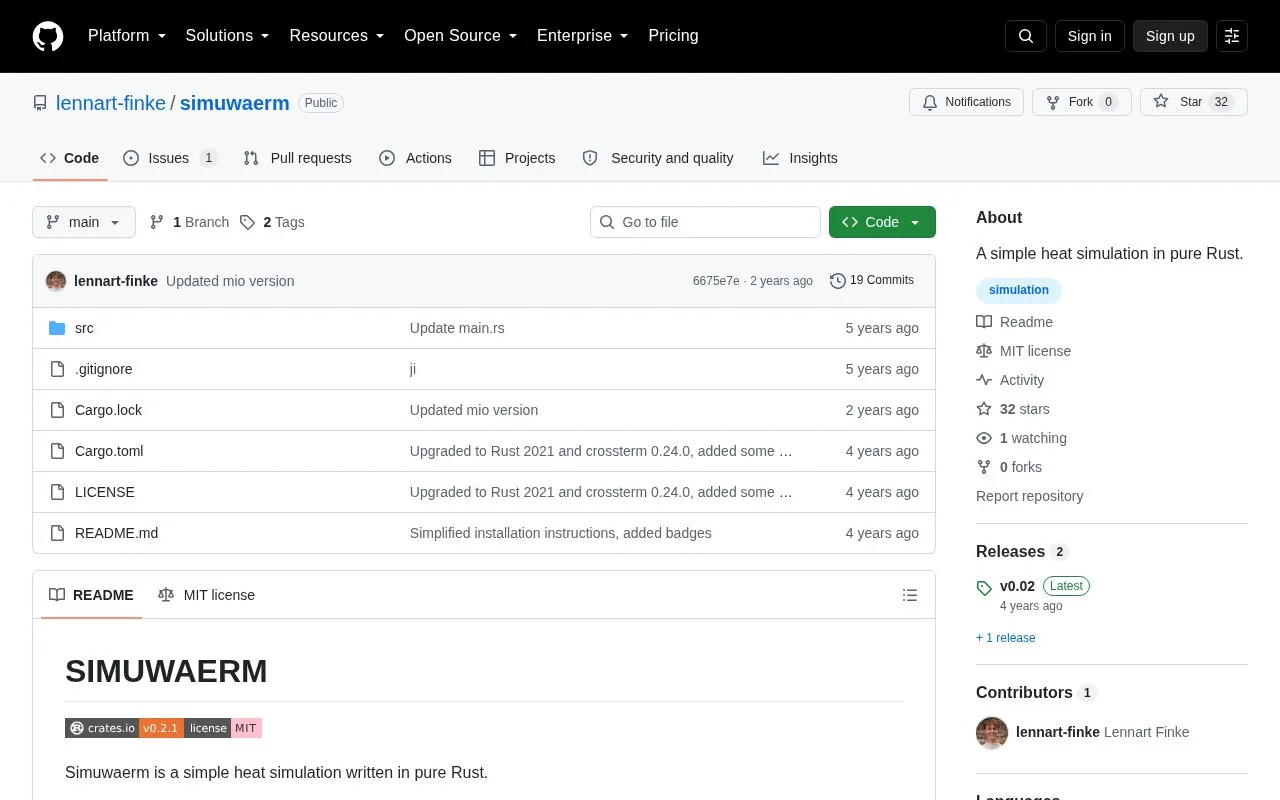Open the main branch dropdown

(x=84, y=222)
